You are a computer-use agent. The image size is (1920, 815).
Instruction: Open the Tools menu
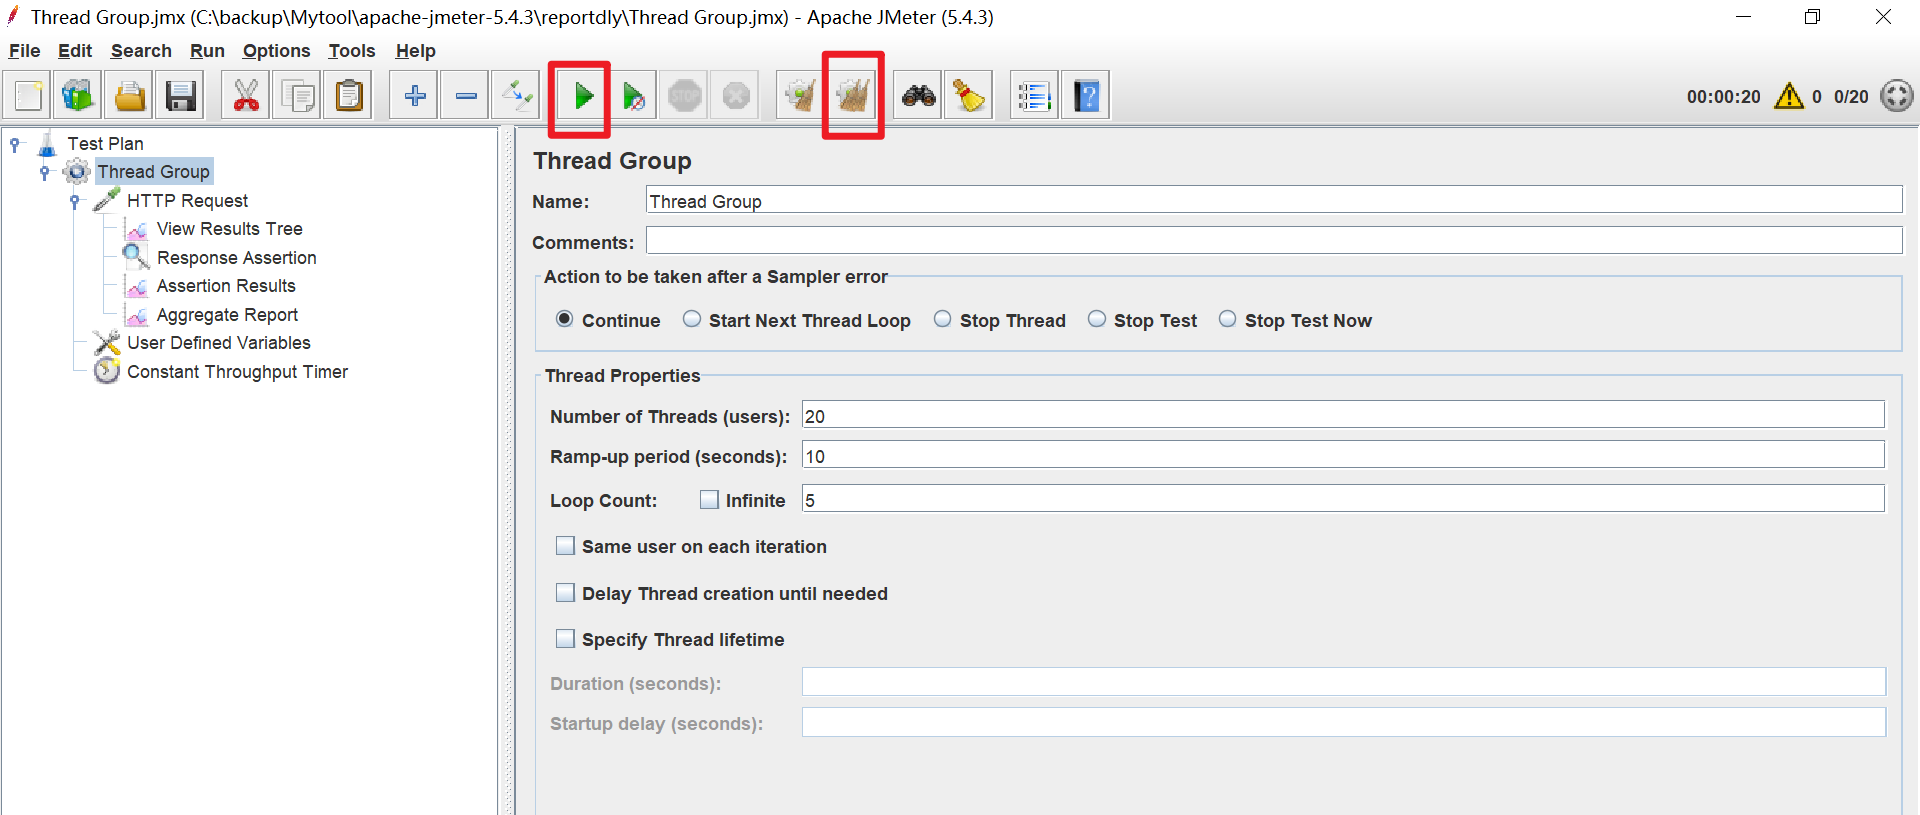pos(352,51)
